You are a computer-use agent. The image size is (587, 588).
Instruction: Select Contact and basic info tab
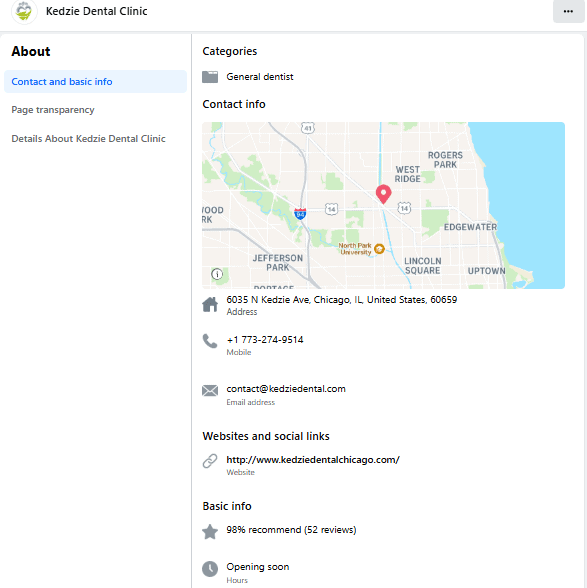point(95,81)
